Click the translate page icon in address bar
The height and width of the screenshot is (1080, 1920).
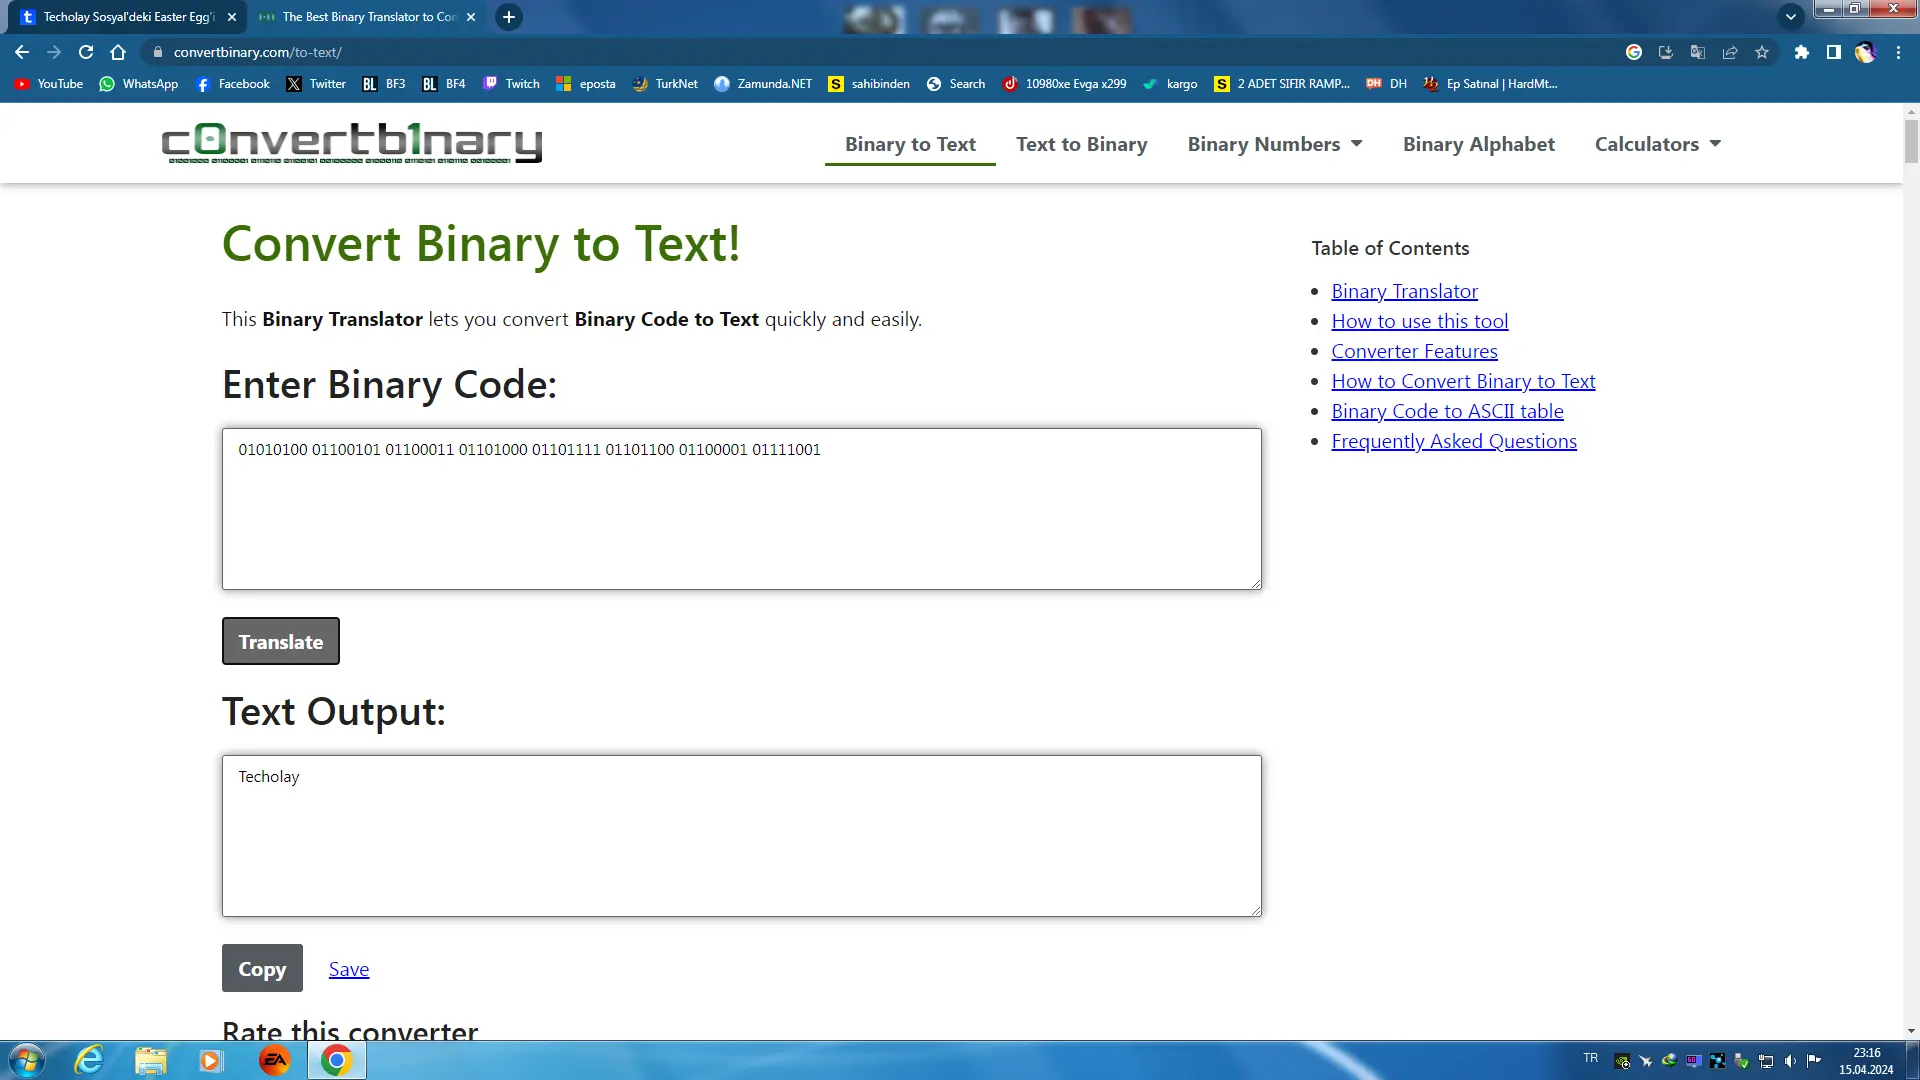(1698, 52)
